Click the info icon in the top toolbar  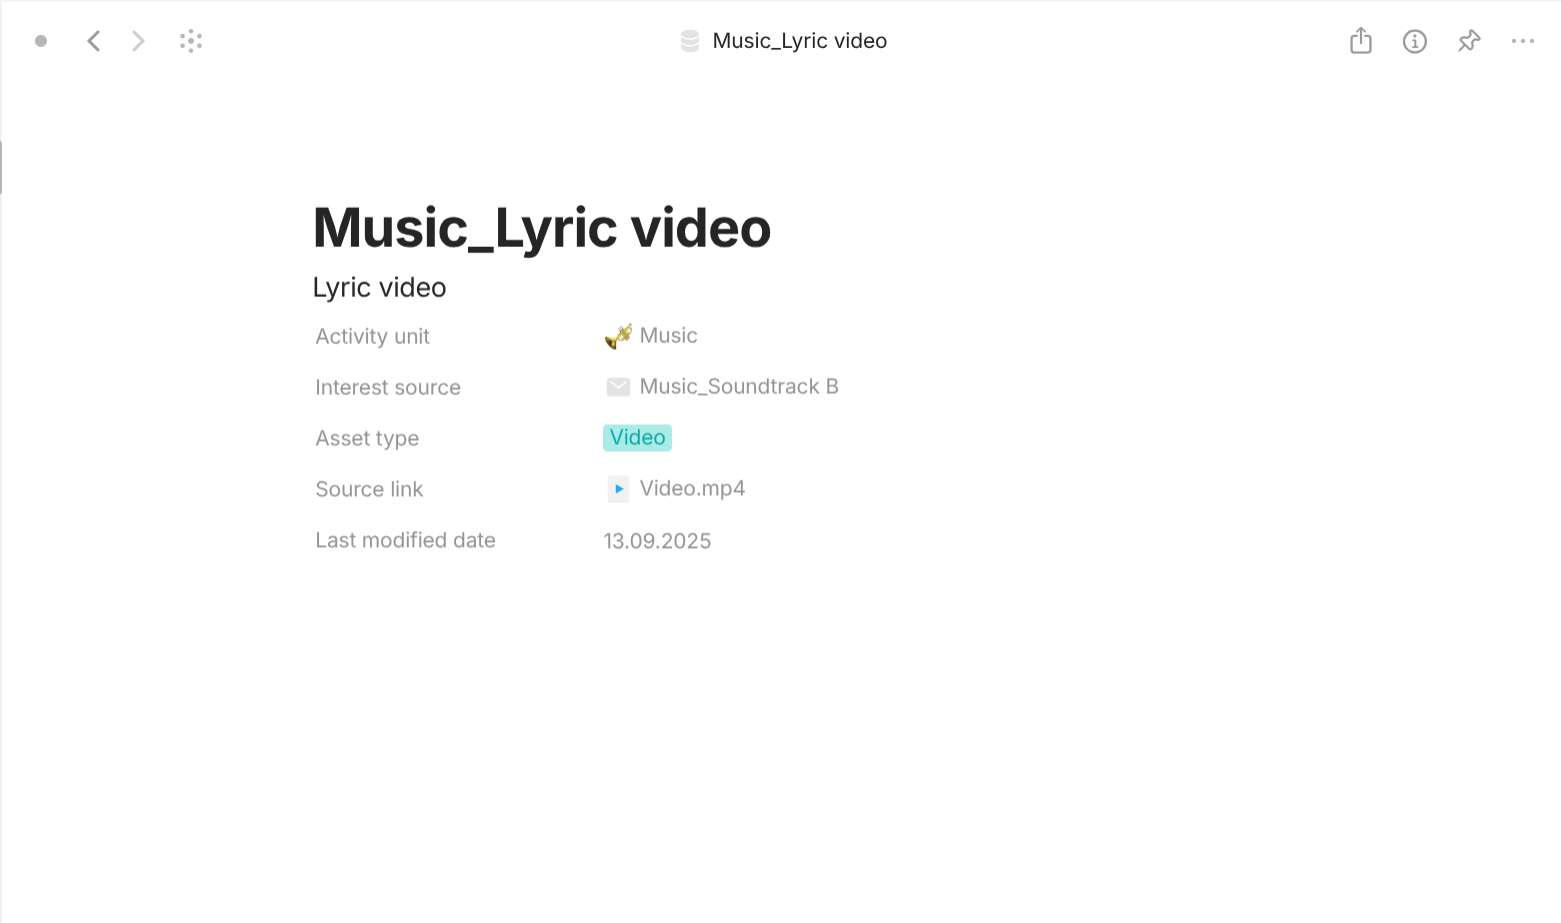(x=1415, y=41)
